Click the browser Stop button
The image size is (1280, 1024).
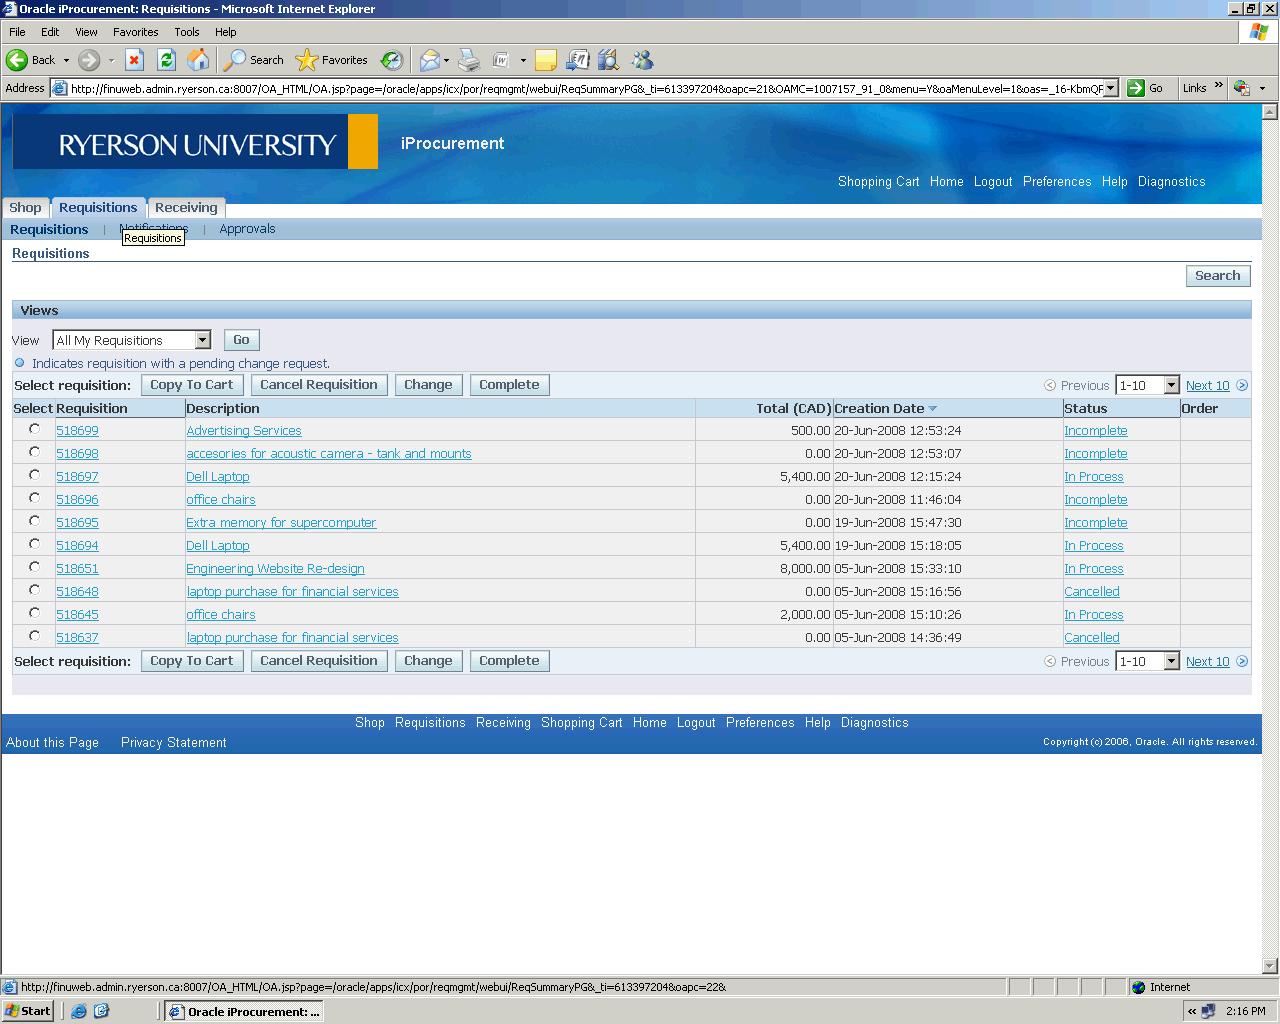click(x=134, y=60)
